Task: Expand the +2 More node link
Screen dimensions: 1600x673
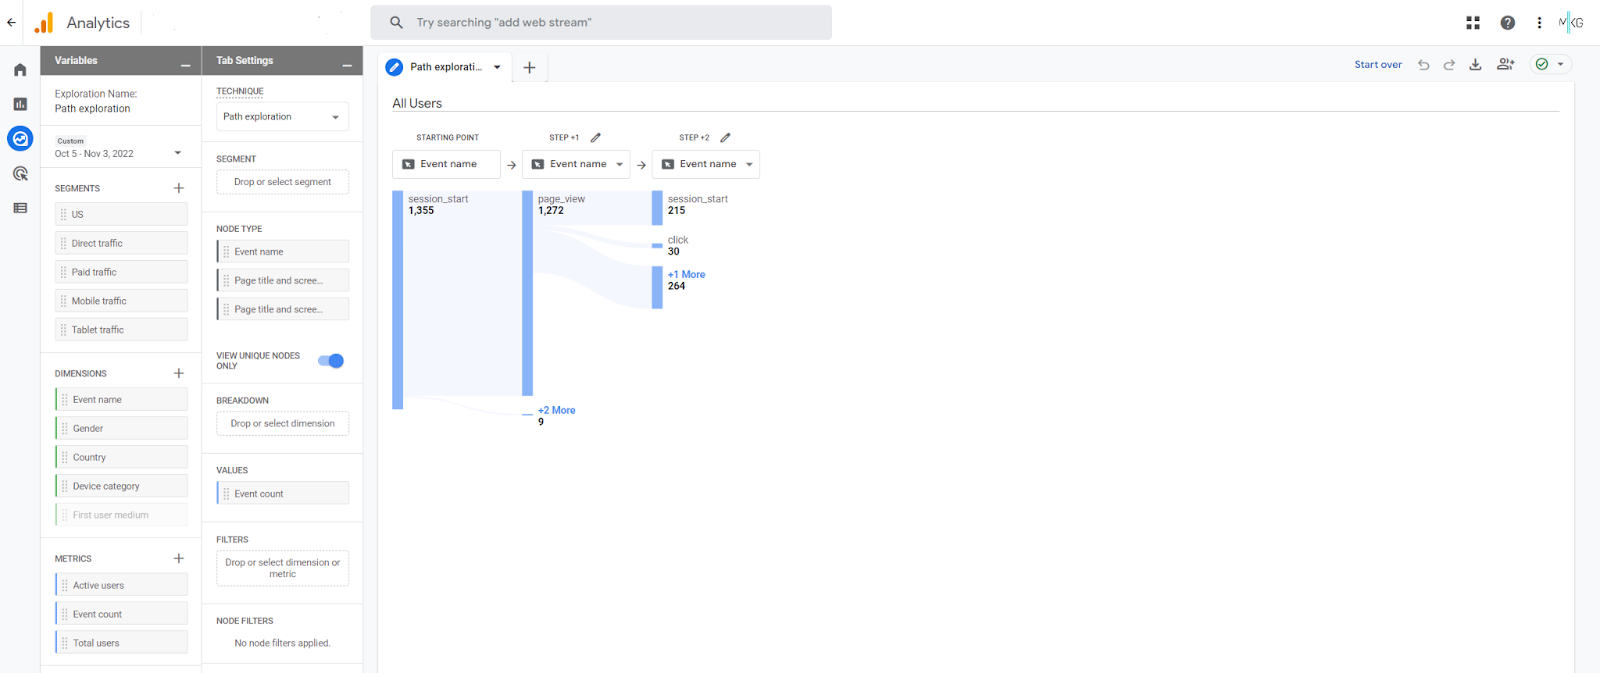Action: point(557,410)
